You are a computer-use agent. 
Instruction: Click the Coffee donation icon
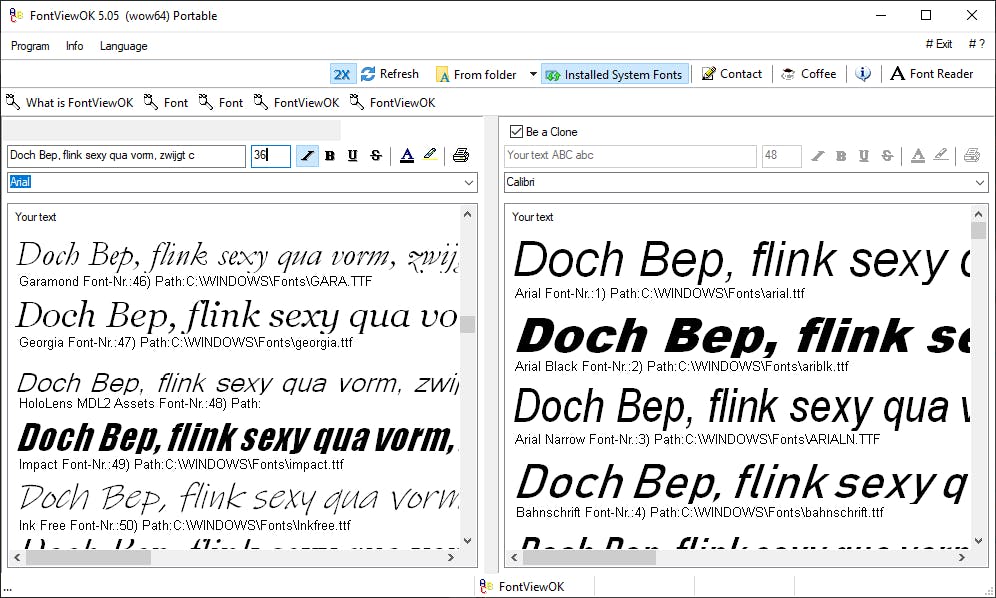(809, 73)
